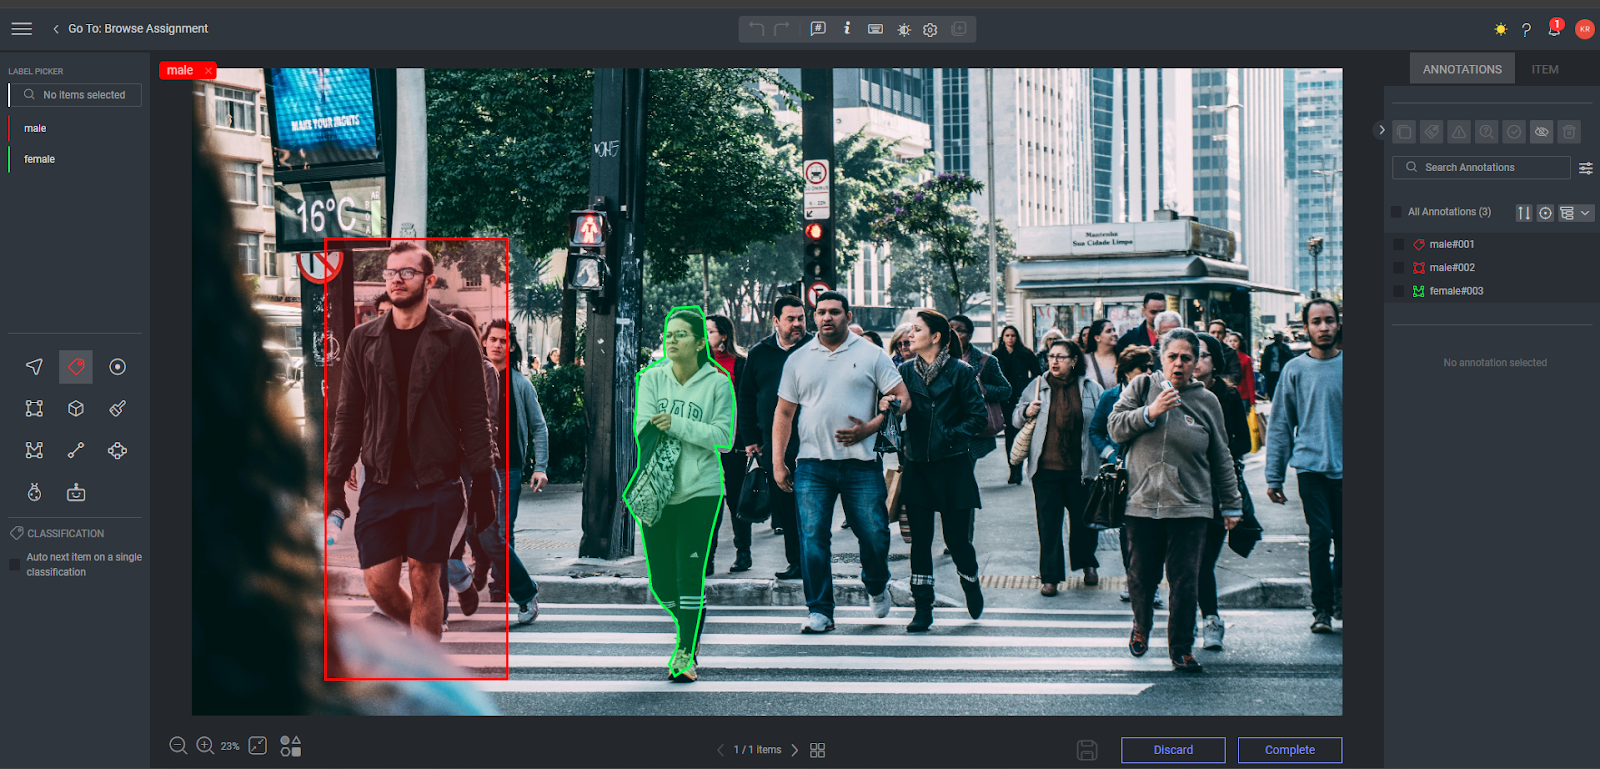Open the image brightness and contrast controls
1600x769 pixels.
pyautogui.click(x=904, y=29)
